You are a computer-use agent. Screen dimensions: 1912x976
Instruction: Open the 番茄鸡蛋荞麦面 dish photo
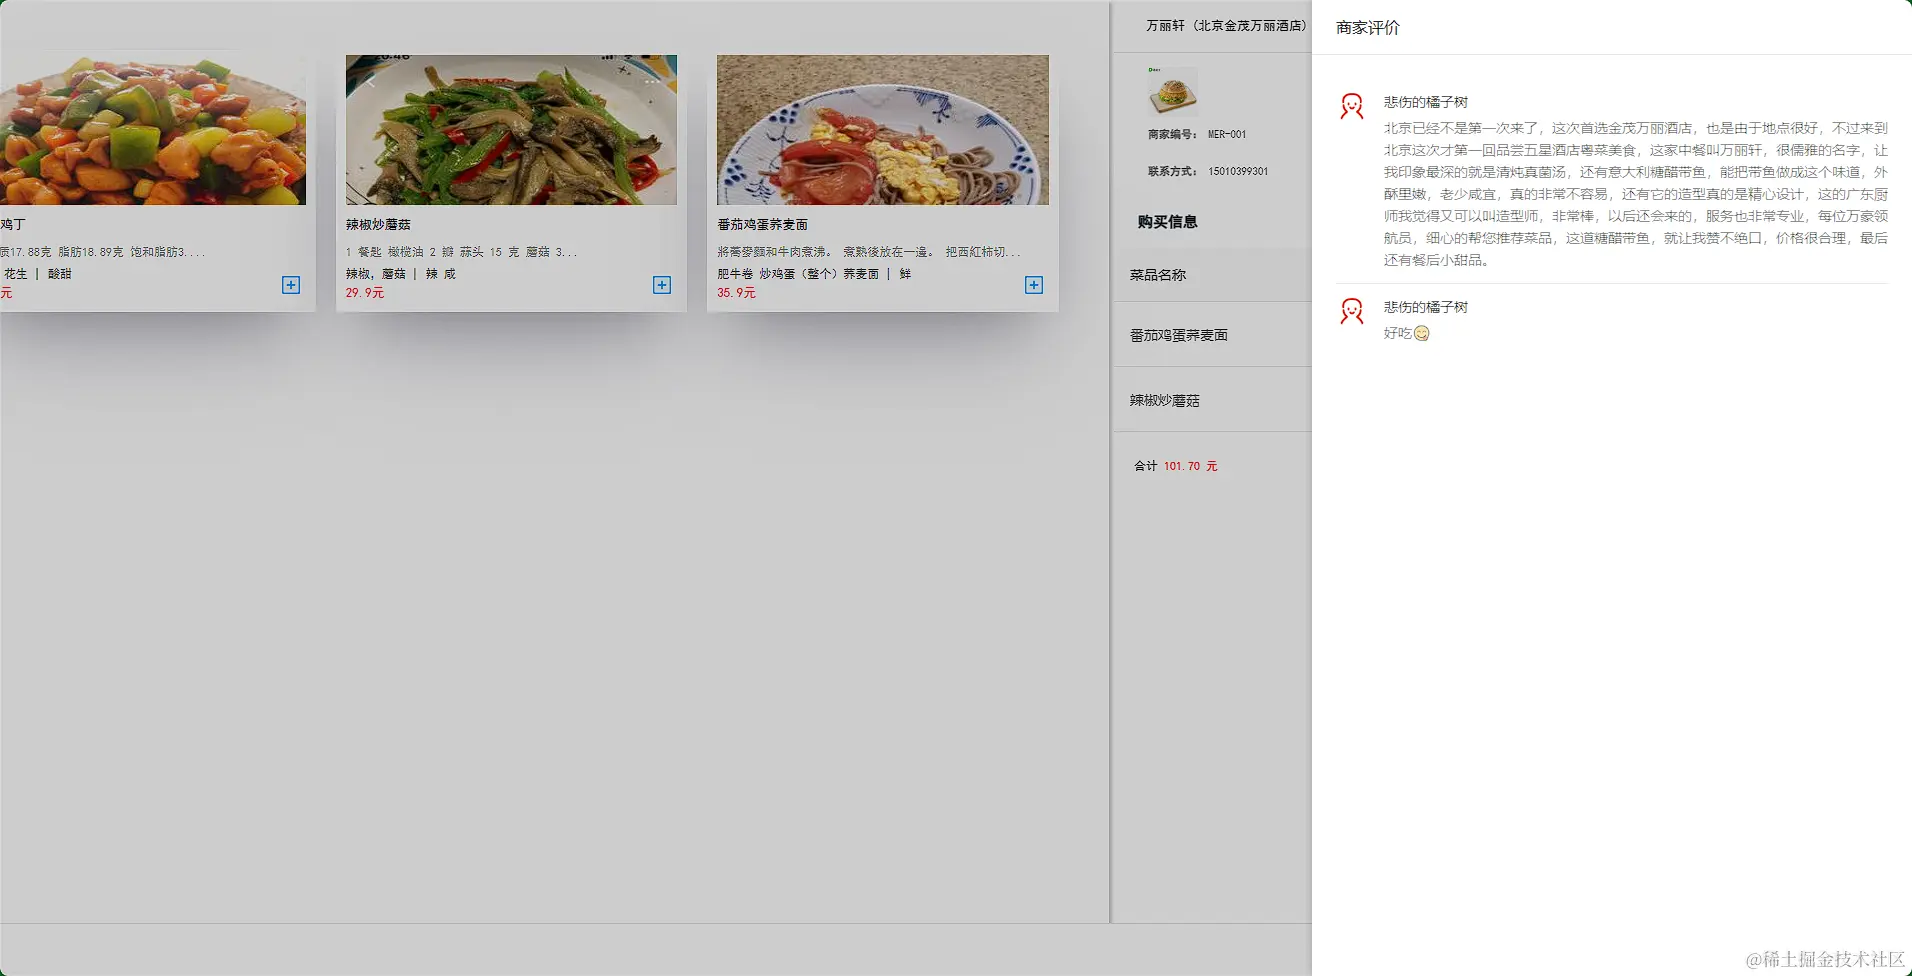(883, 130)
